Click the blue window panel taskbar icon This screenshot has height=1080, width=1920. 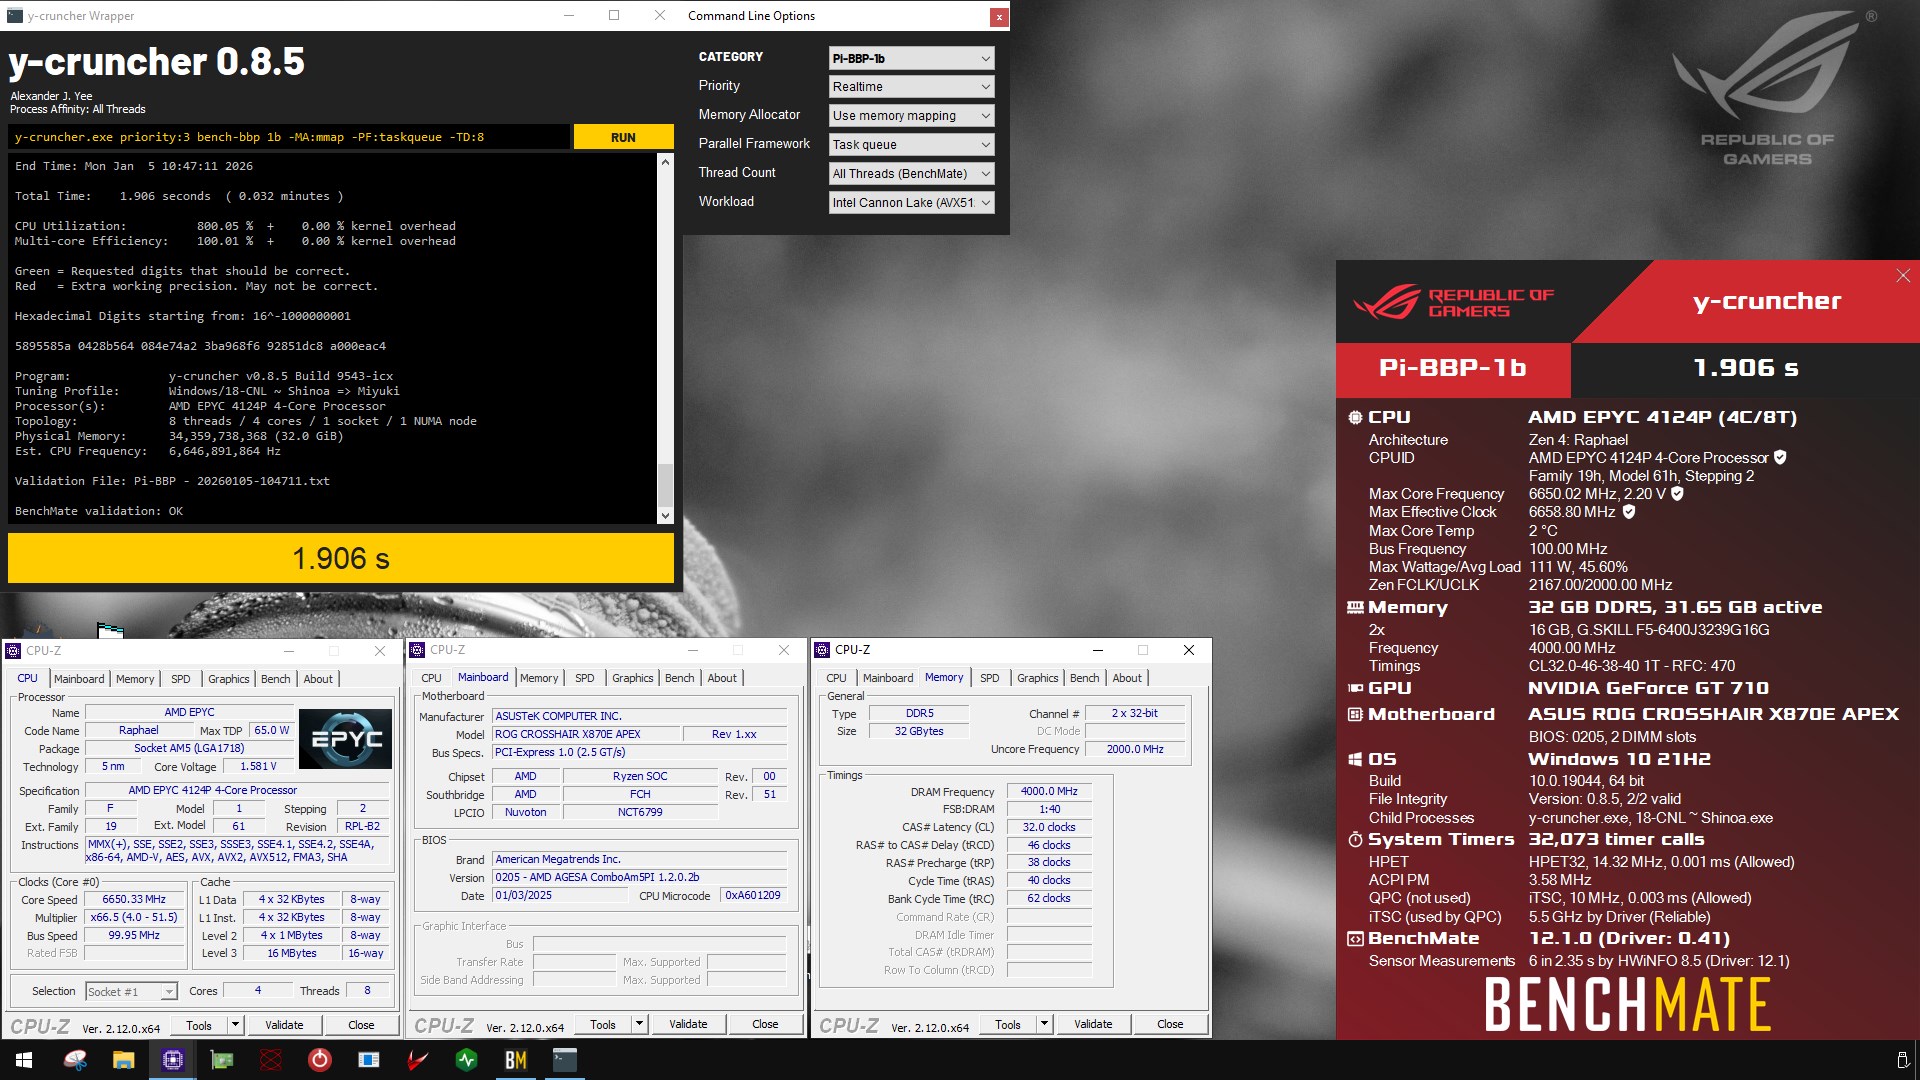369,1060
